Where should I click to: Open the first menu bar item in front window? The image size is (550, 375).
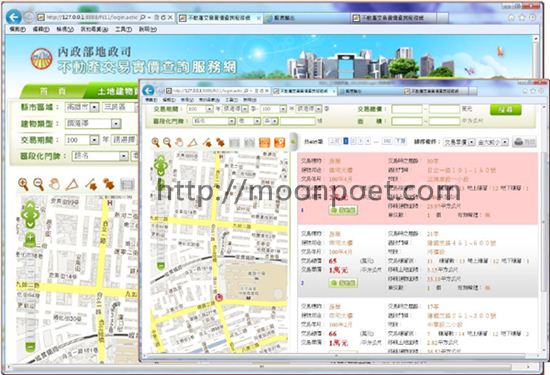151,100
